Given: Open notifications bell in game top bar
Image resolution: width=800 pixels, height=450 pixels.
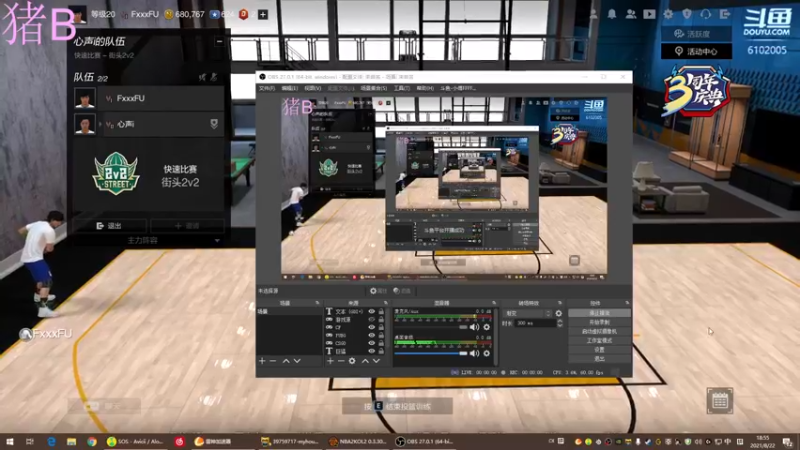Looking at the screenshot, I should click(612, 14).
